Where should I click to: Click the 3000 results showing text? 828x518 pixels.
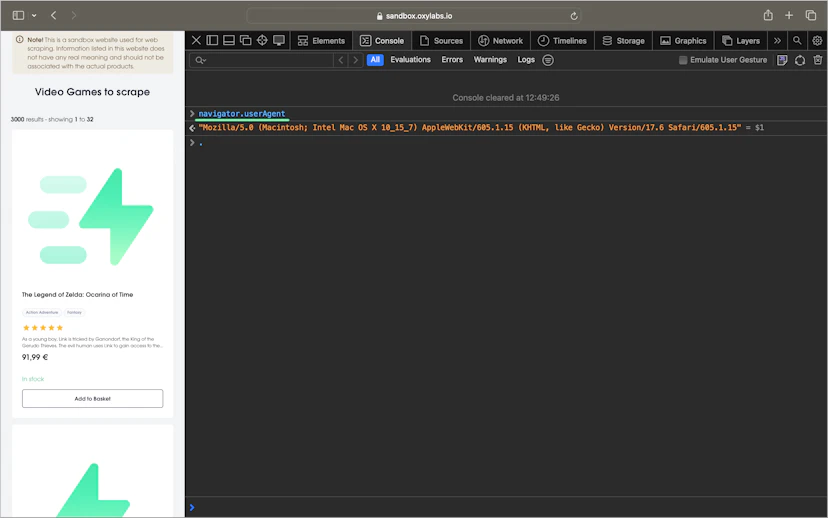52,119
